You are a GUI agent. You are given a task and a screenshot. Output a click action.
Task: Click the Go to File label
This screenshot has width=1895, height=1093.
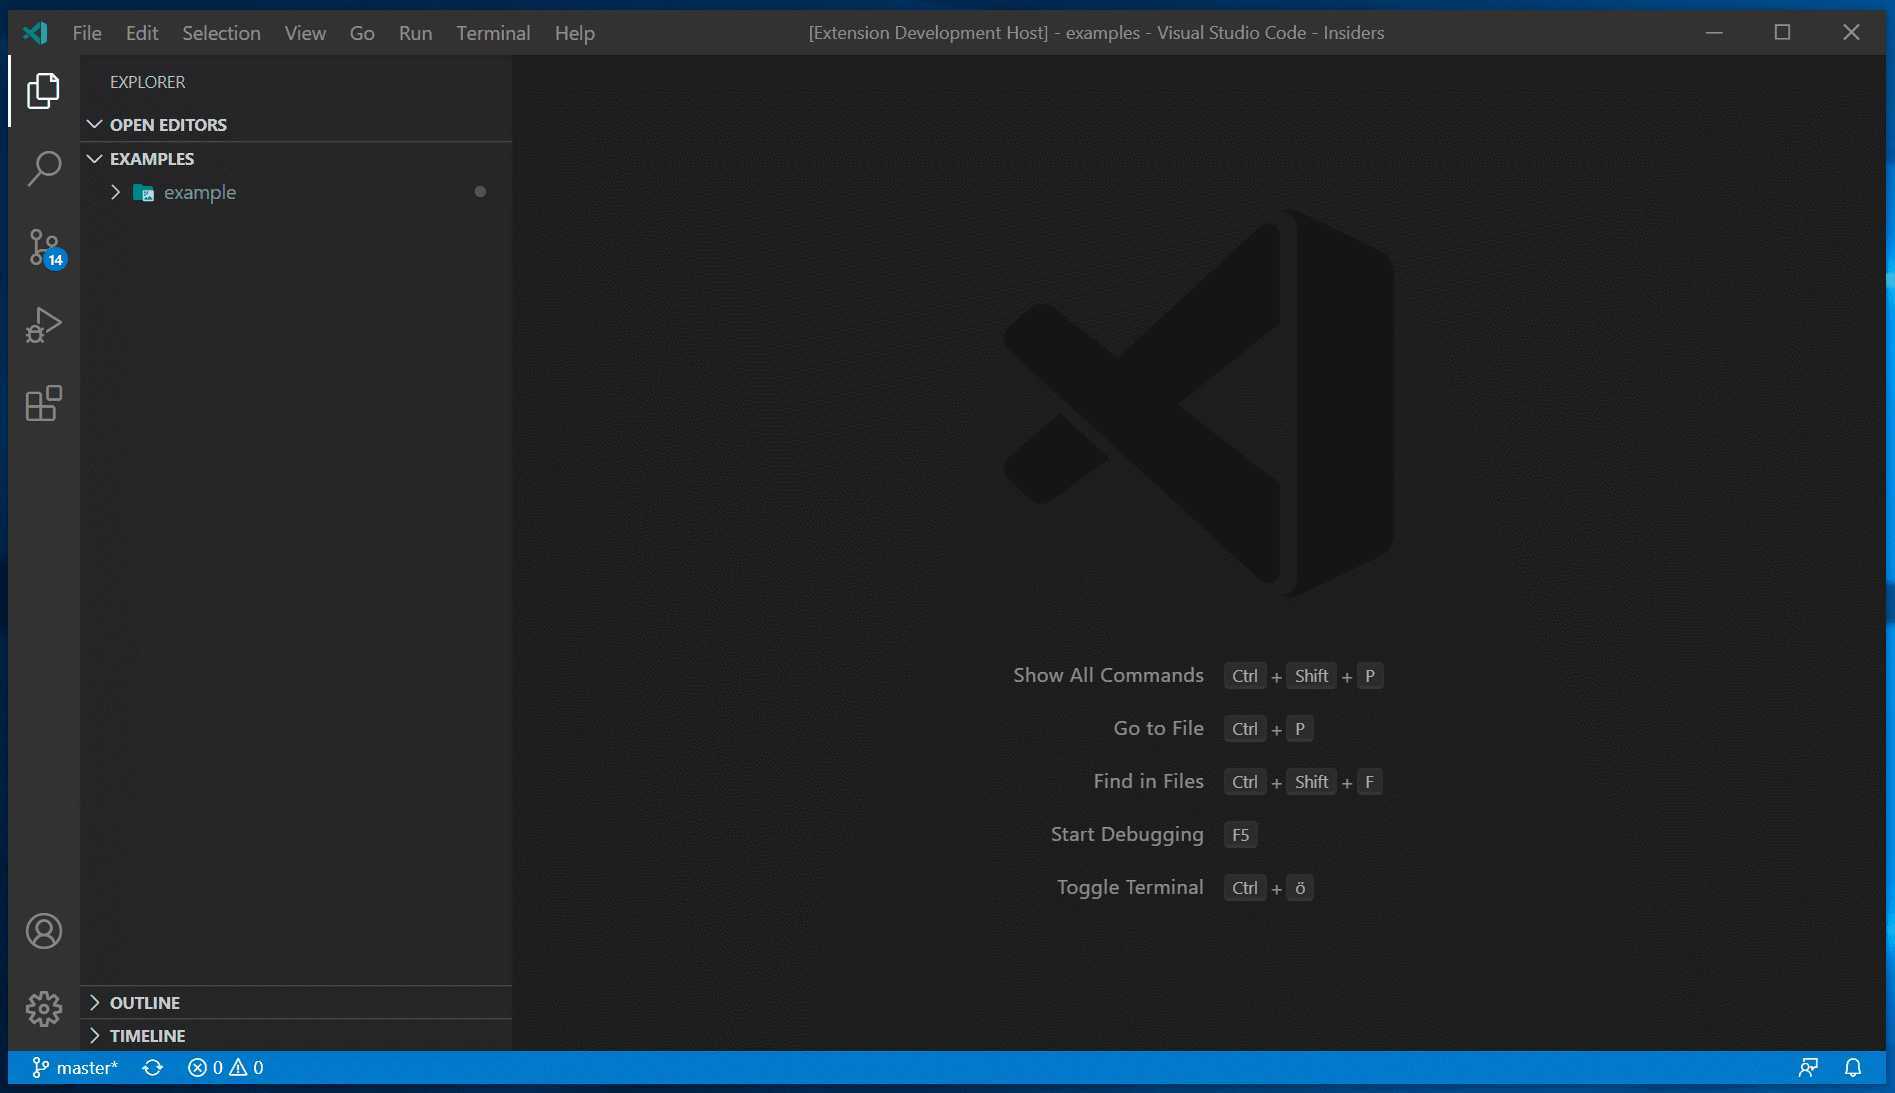(x=1158, y=728)
